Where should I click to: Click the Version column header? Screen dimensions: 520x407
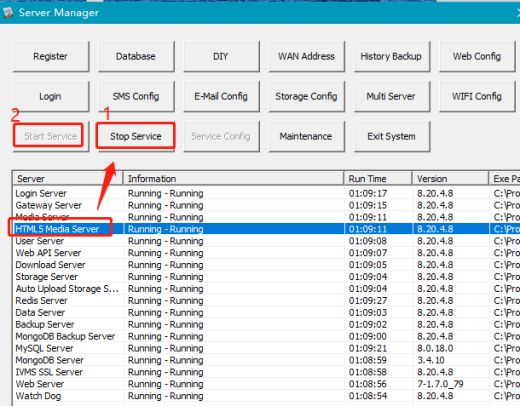point(450,179)
